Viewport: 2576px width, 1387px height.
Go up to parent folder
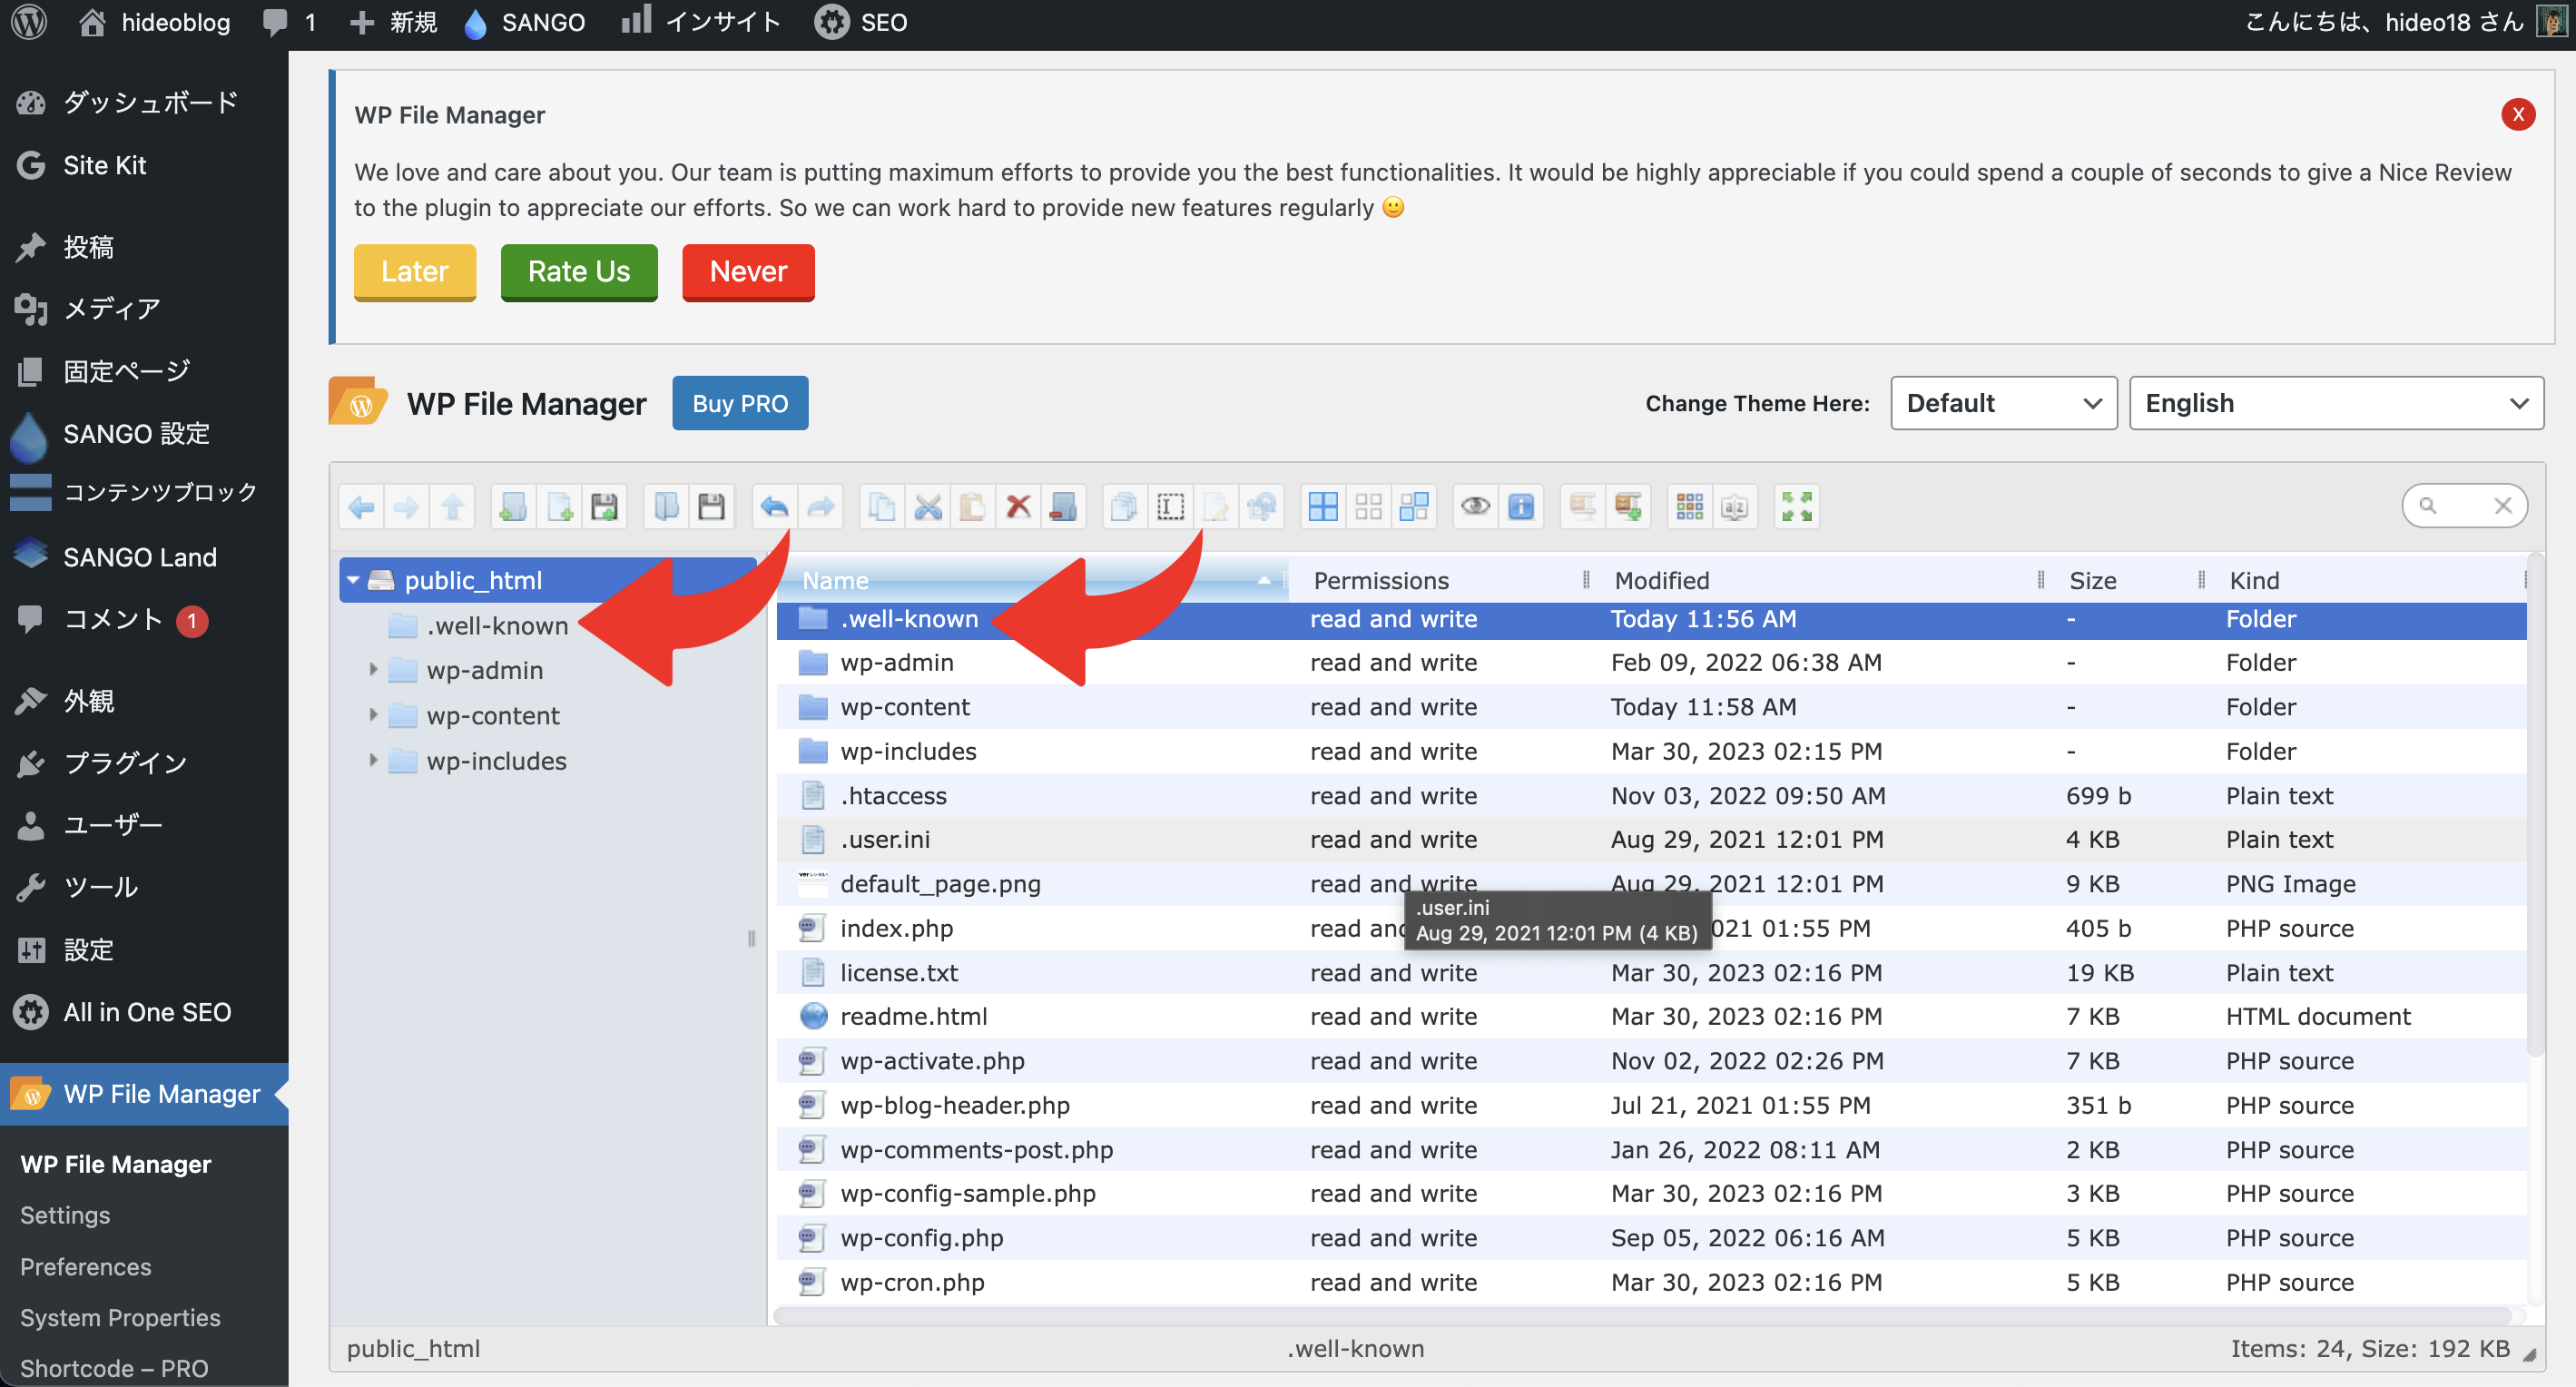pos(452,507)
